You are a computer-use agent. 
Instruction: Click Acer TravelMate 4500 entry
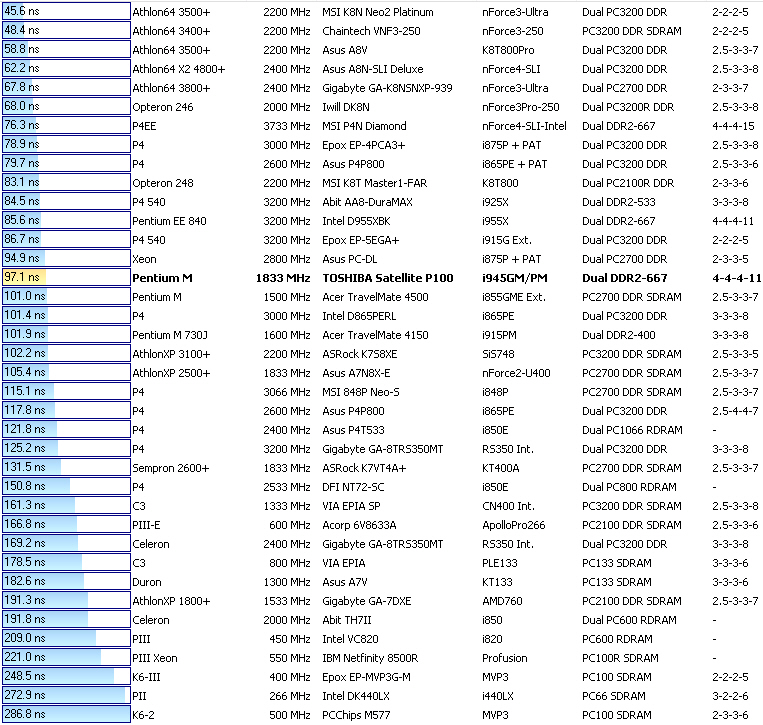[x=375, y=297]
